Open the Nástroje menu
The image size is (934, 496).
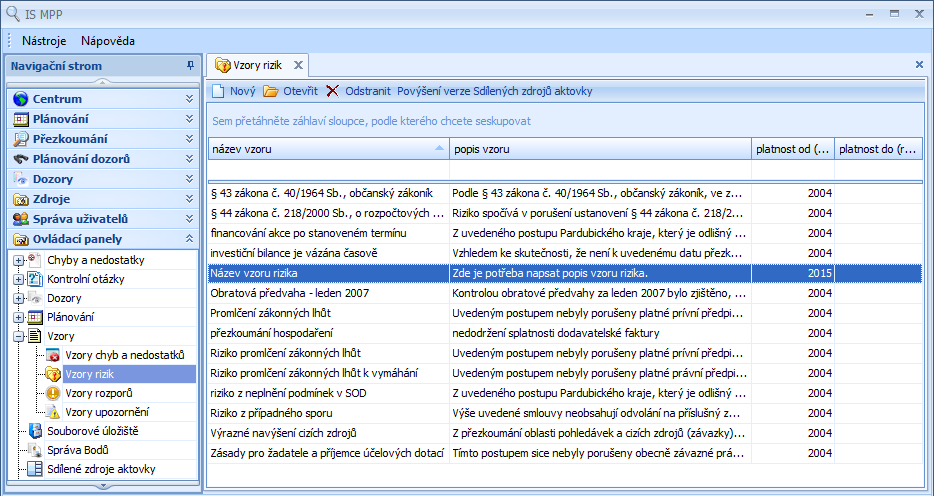tap(44, 41)
